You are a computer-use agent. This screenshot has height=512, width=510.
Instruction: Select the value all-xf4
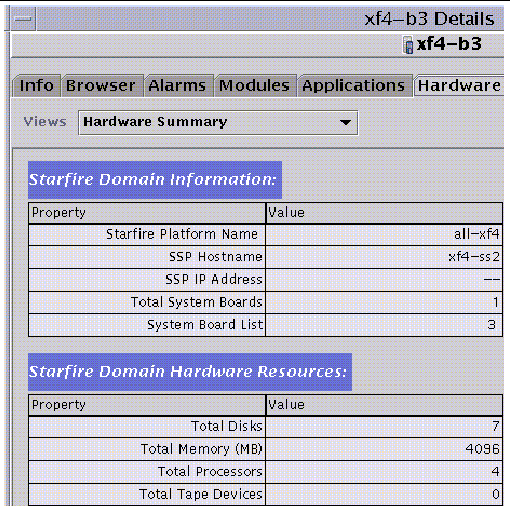pos(476,235)
